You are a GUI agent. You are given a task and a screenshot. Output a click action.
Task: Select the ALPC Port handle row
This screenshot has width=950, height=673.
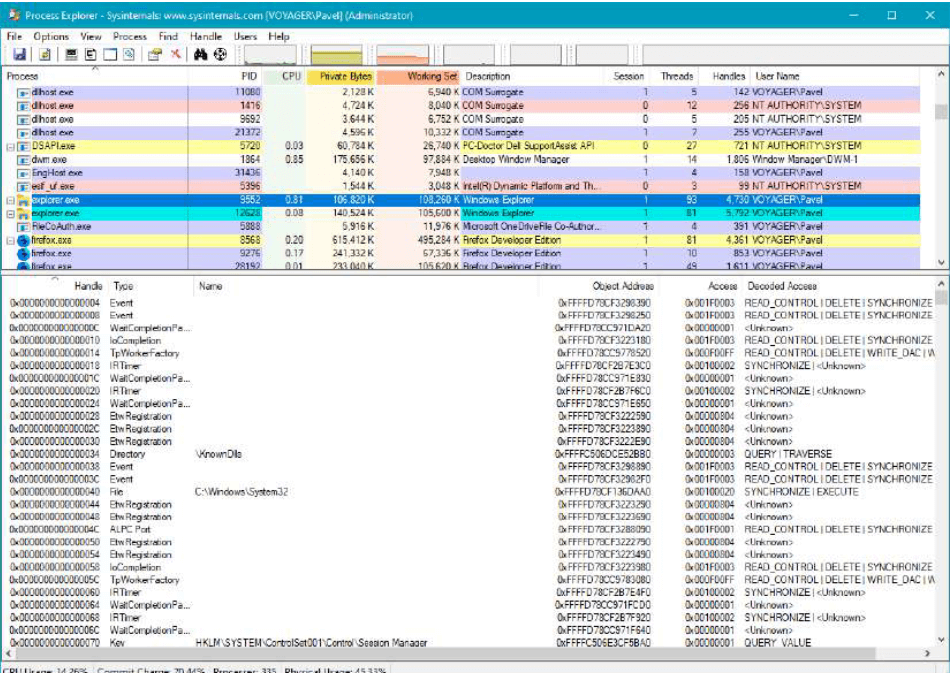coord(470,529)
